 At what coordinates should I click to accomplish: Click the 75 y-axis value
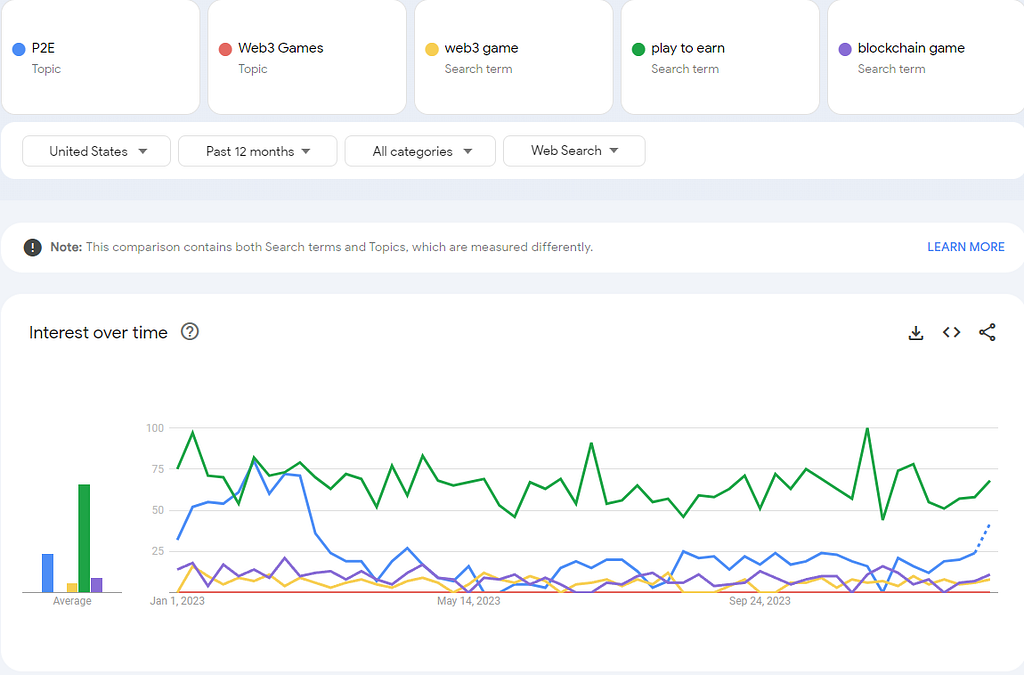(x=158, y=469)
